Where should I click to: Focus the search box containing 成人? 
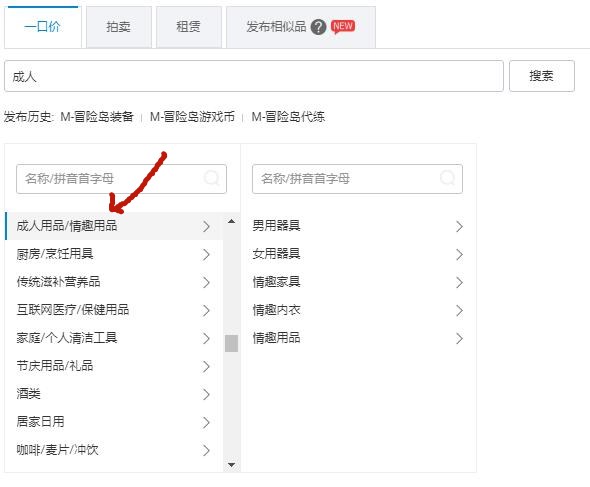point(254,76)
